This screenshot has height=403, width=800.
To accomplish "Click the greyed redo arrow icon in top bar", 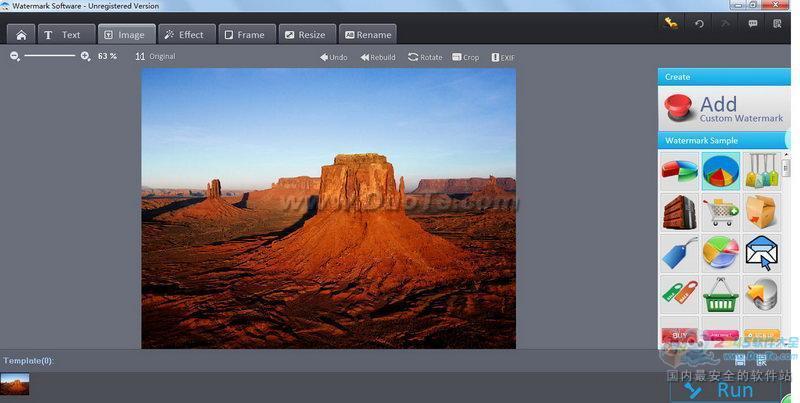I will point(725,23).
